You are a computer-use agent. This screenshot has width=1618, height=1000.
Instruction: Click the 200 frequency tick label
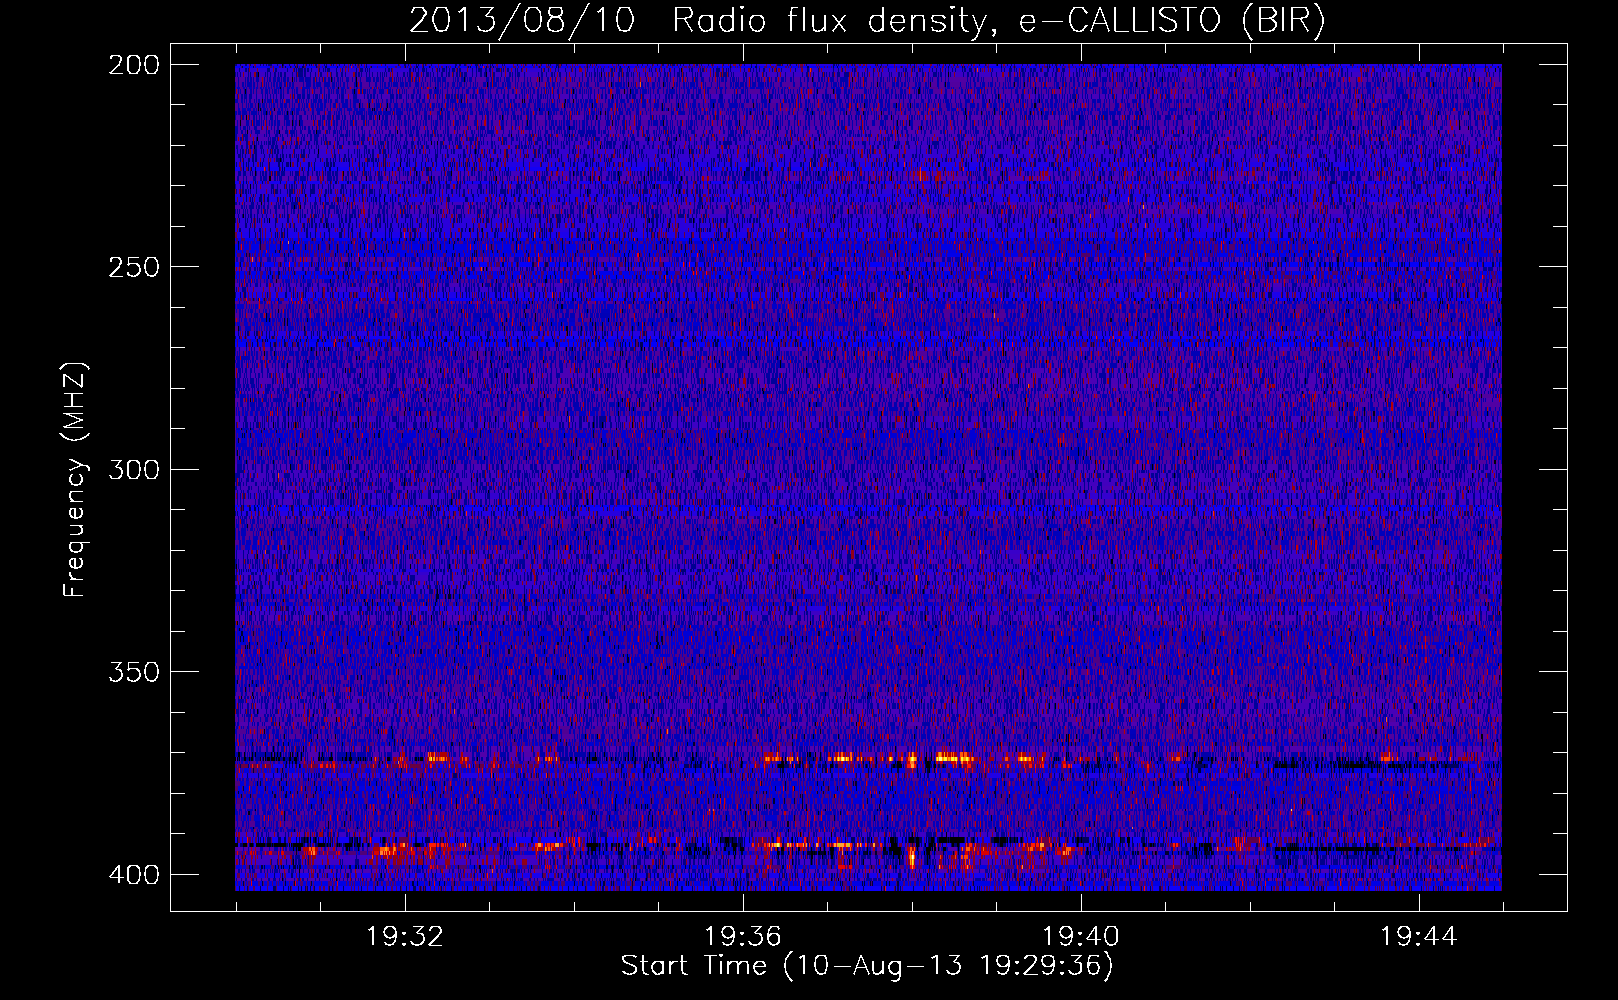point(134,65)
